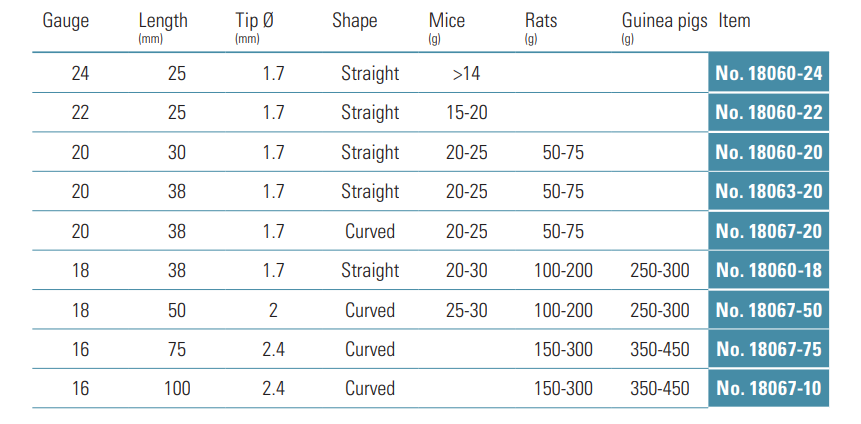This screenshot has height=424, width=861.
Task: Click the Shape column header
Action: 354,21
